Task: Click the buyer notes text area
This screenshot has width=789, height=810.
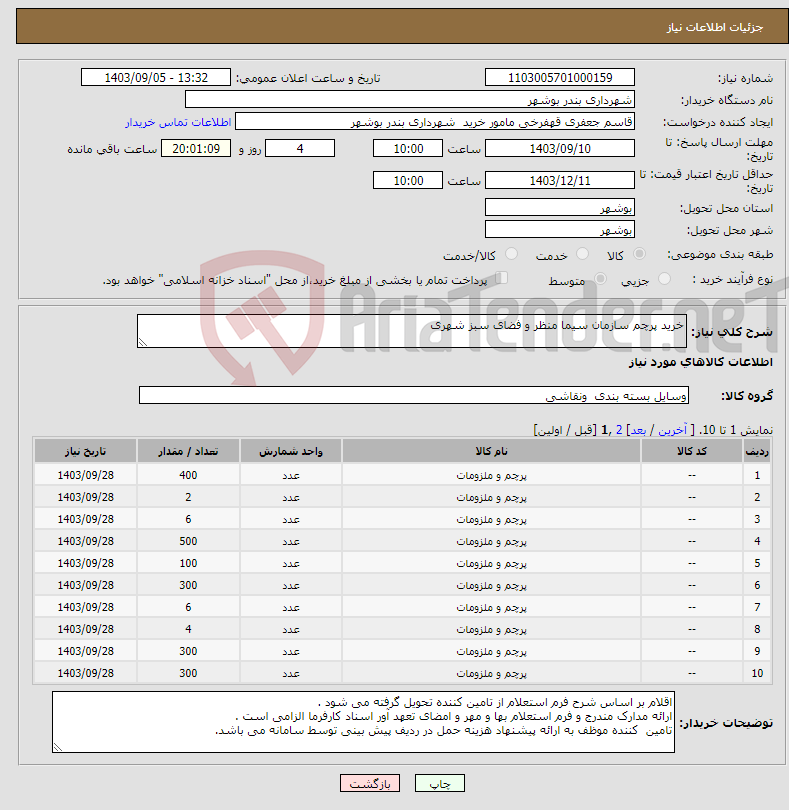Action: pos(363,722)
